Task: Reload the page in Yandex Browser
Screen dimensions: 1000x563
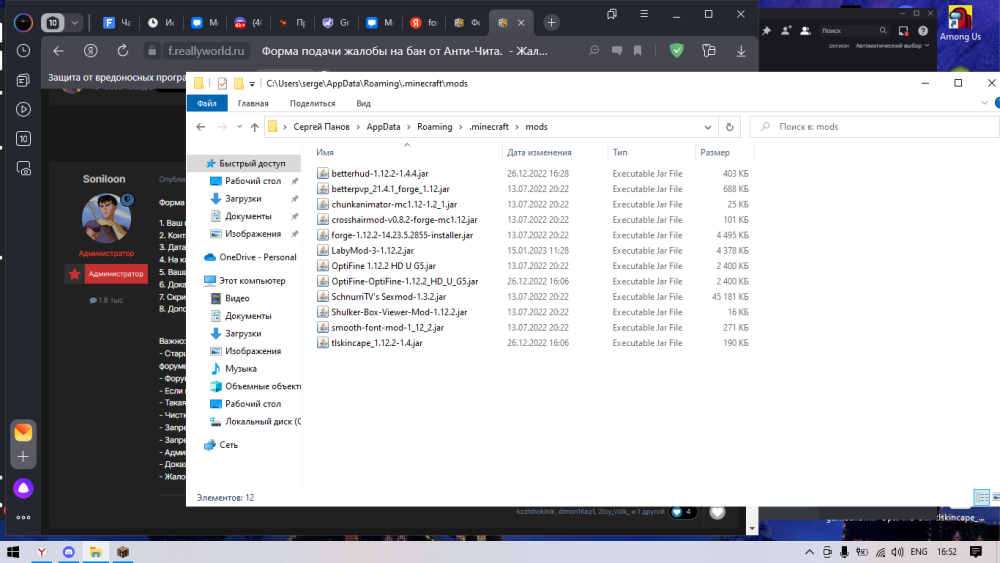Action: [x=122, y=51]
